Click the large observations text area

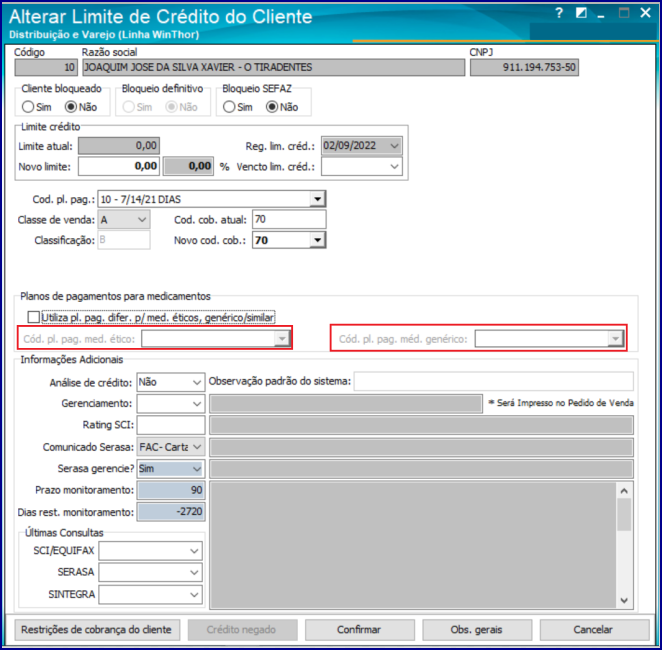coord(413,545)
